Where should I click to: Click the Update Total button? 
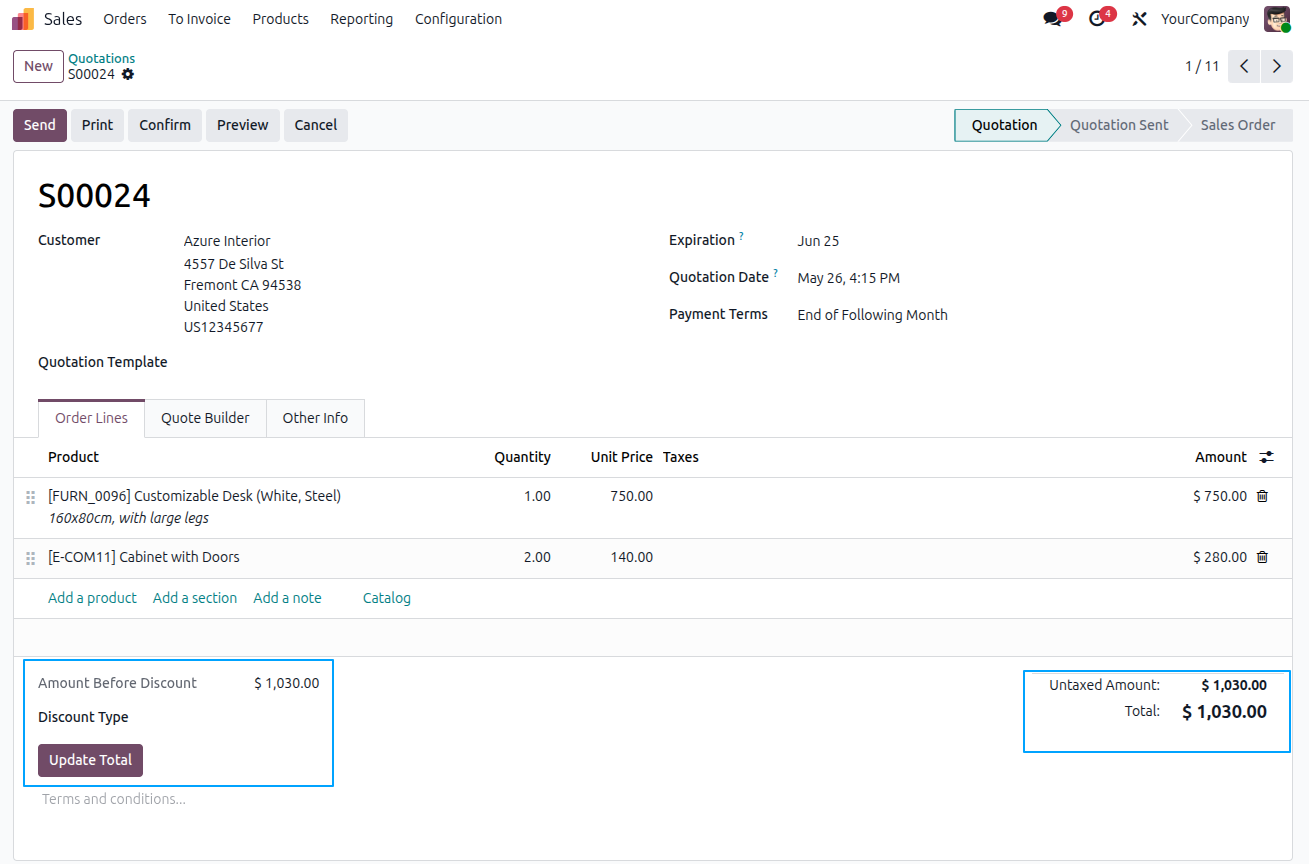tap(91, 760)
